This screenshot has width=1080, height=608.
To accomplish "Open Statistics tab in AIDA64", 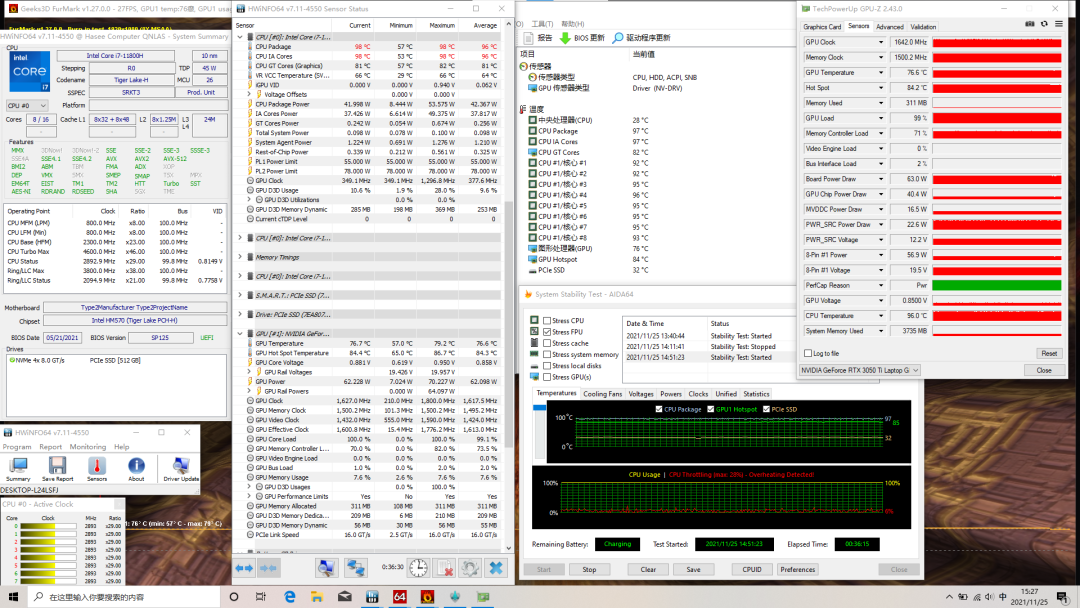I will [756, 394].
